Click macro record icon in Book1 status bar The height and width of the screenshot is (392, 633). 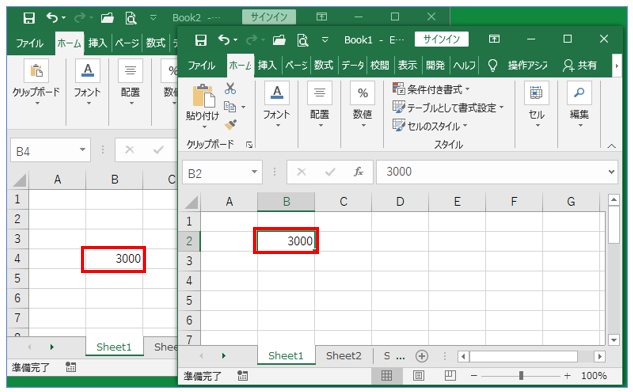pyautogui.click(x=242, y=376)
